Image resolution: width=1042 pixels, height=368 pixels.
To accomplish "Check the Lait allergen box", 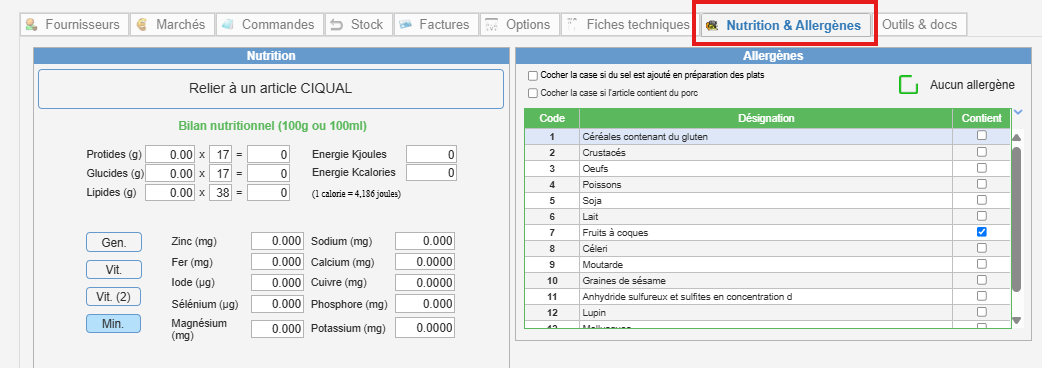I will 982,216.
